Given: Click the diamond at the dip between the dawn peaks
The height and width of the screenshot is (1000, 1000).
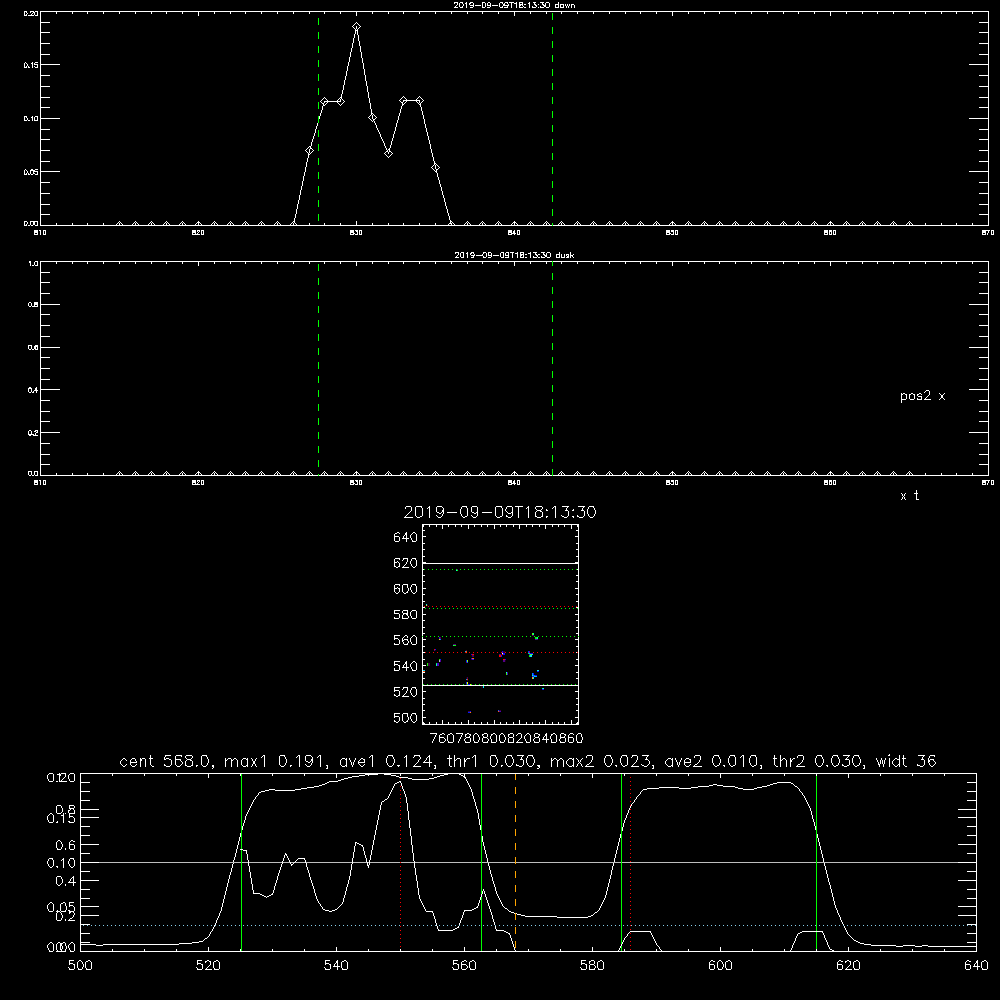Looking at the screenshot, I should pyautogui.click(x=388, y=154).
